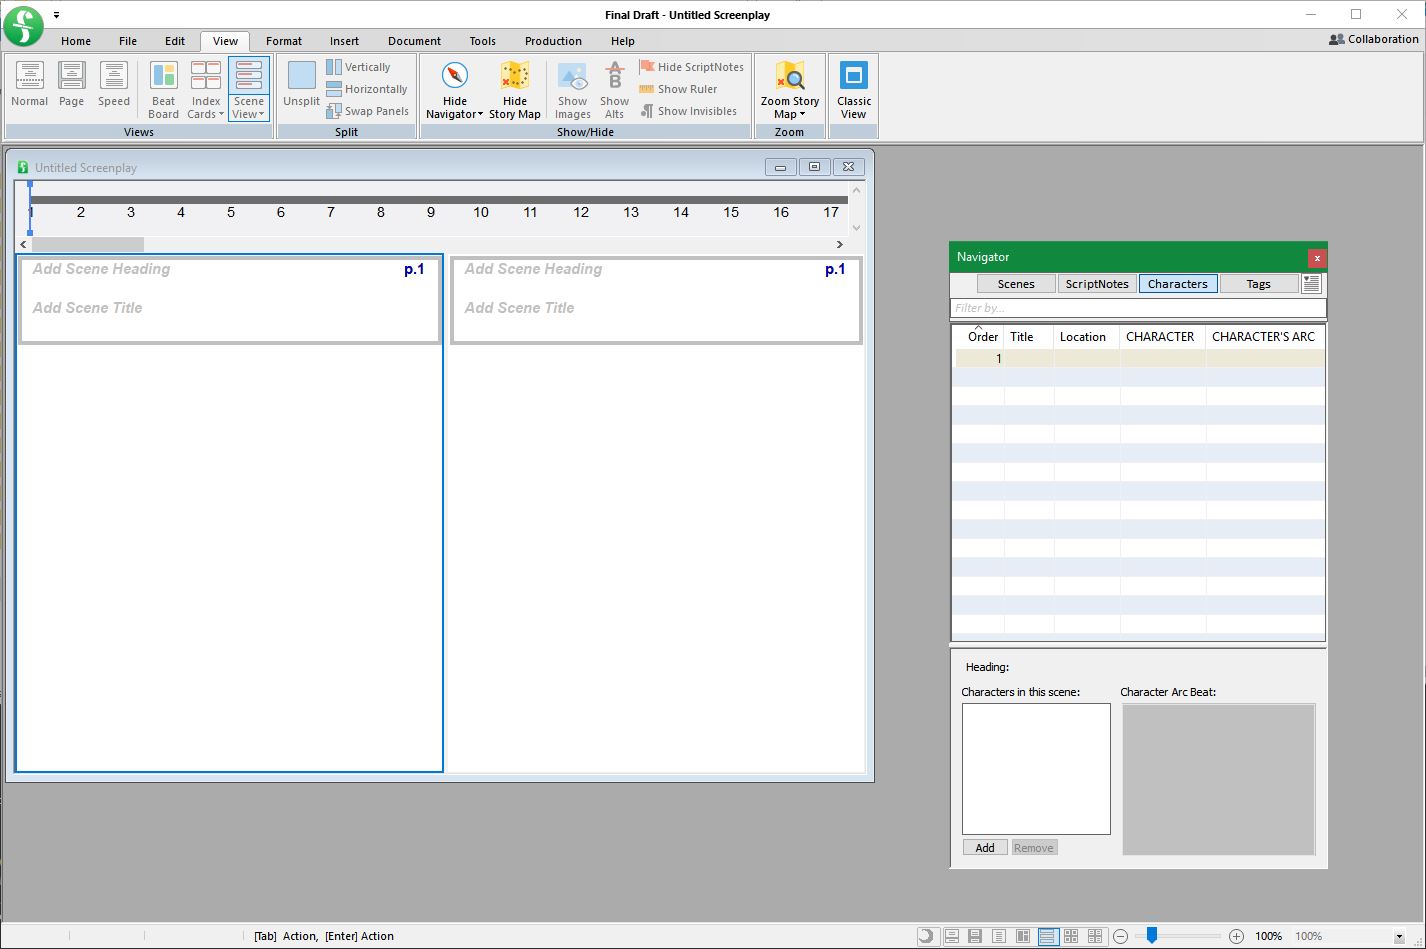The height and width of the screenshot is (949, 1426).
Task: Click the Hide Navigator compass icon
Action: pyautogui.click(x=455, y=77)
